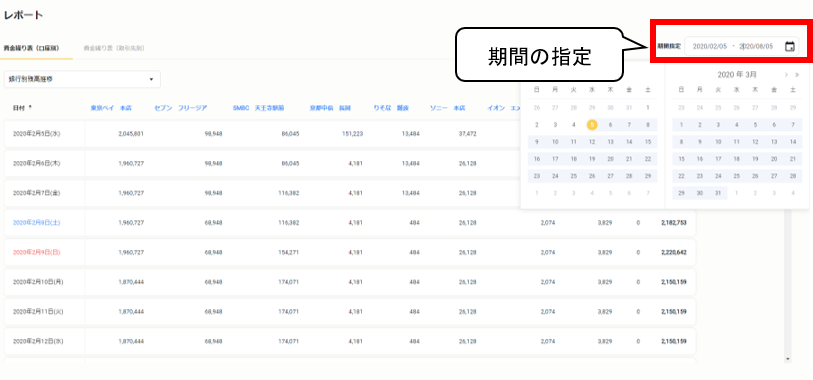Select value 1,870,444 in February 10 row
This screenshot has height=380, width=813.
(x=131, y=282)
